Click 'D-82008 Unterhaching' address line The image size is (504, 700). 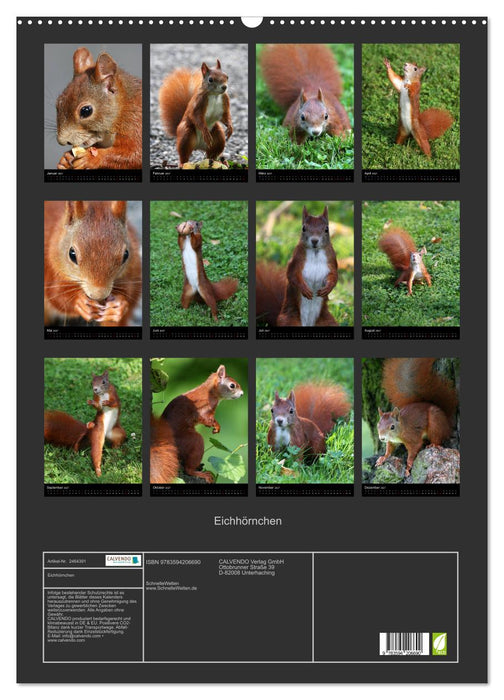[x=246, y=573]
